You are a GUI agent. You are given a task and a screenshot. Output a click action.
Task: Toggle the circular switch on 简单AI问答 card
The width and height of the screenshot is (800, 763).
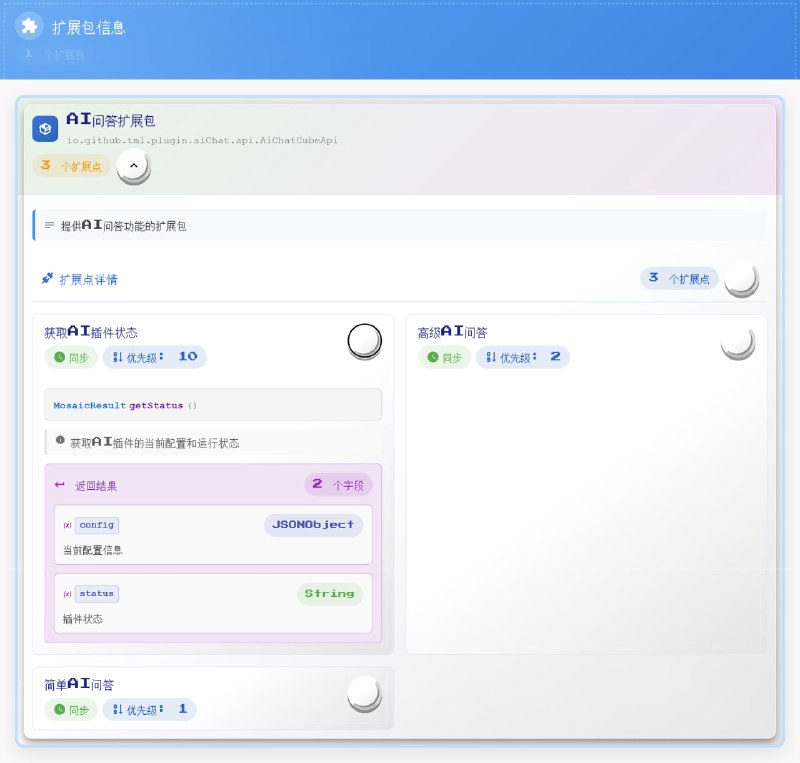(363, 693)
